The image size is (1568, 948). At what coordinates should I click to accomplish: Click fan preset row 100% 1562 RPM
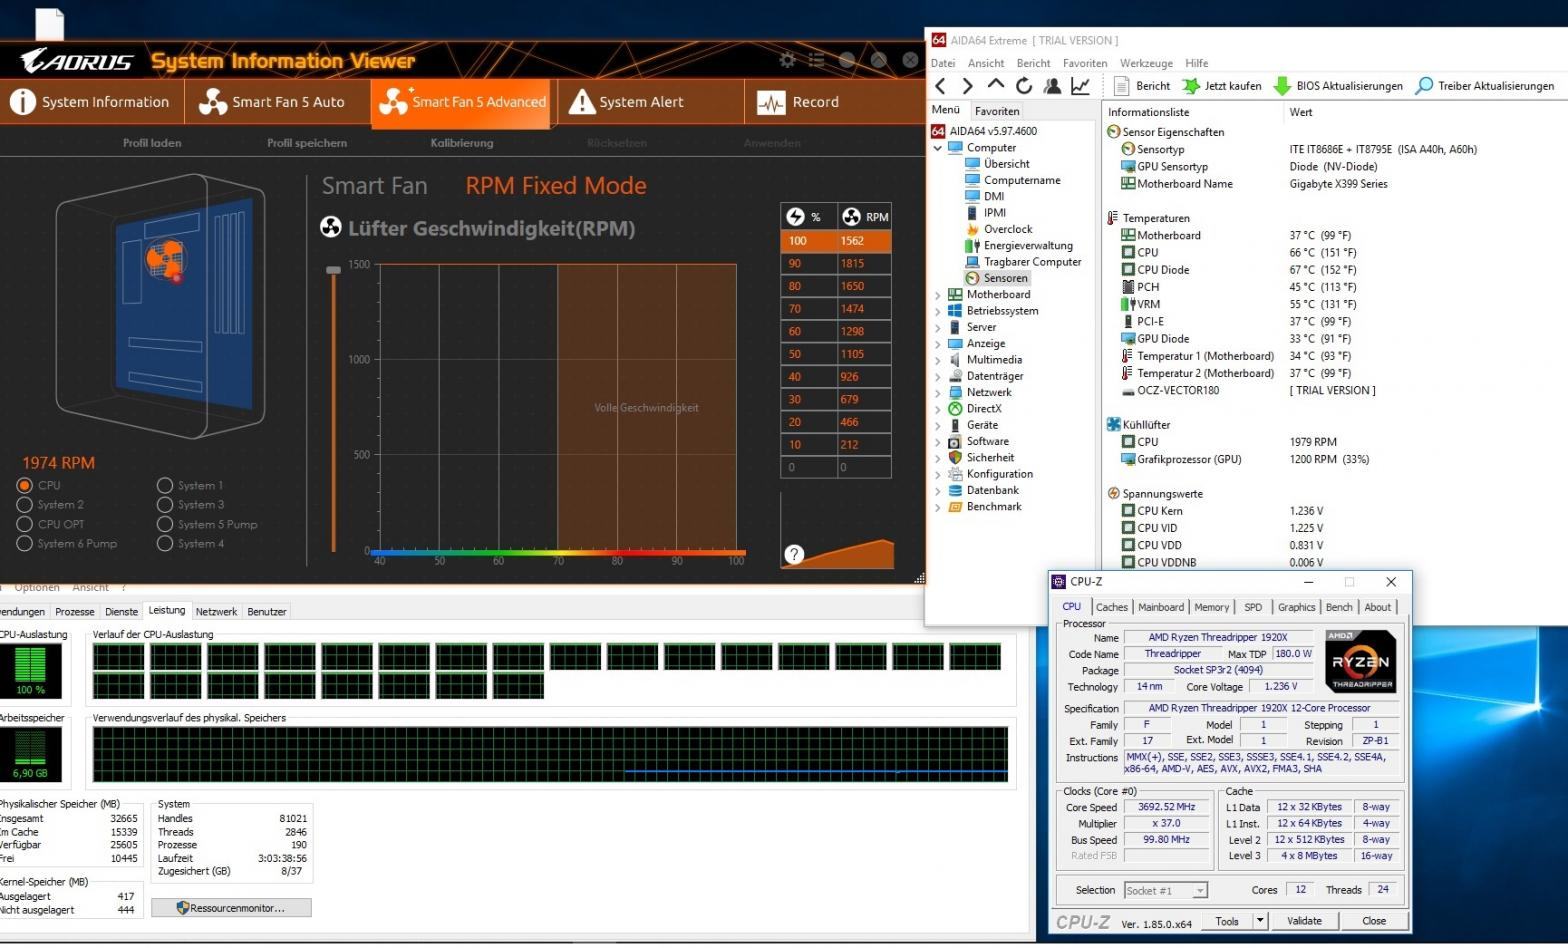836,241
